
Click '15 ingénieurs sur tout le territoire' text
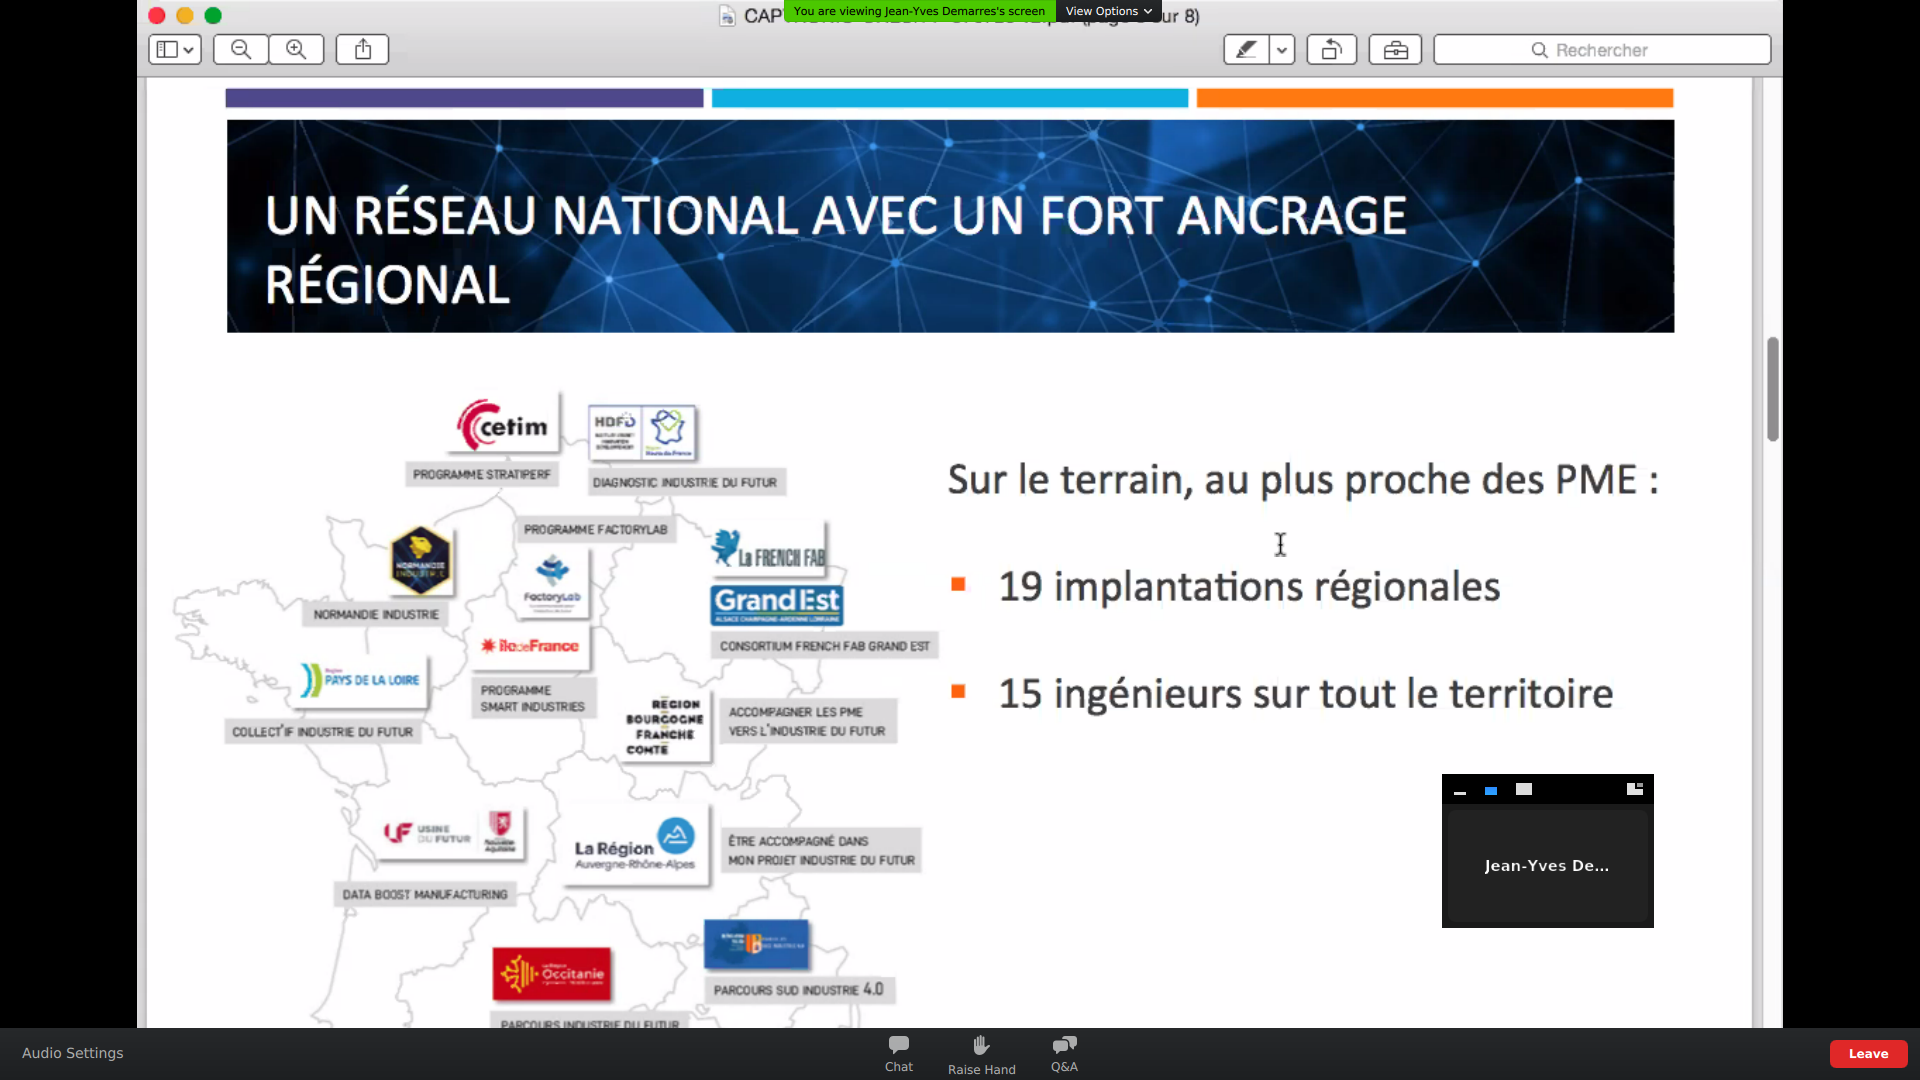(x=1306, y=694)
